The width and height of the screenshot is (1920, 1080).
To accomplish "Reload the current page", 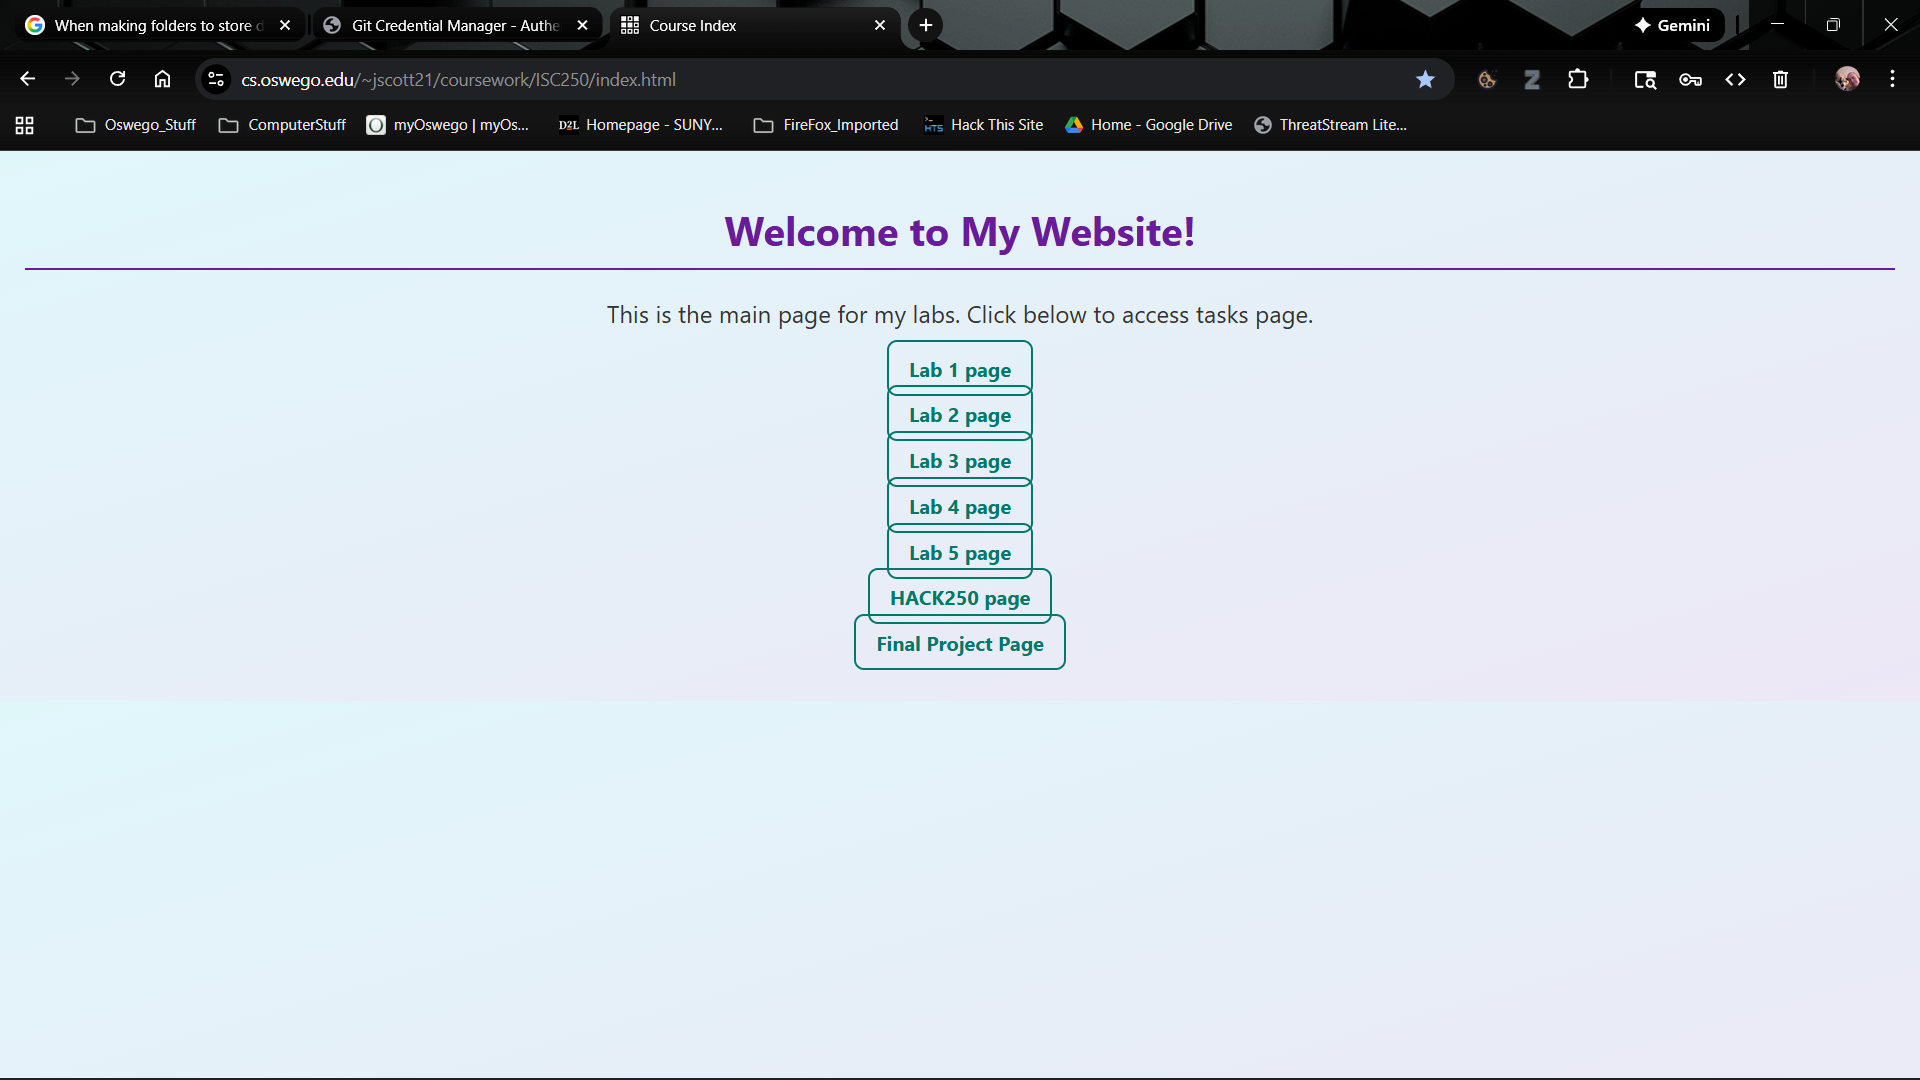I will [117, 79].
